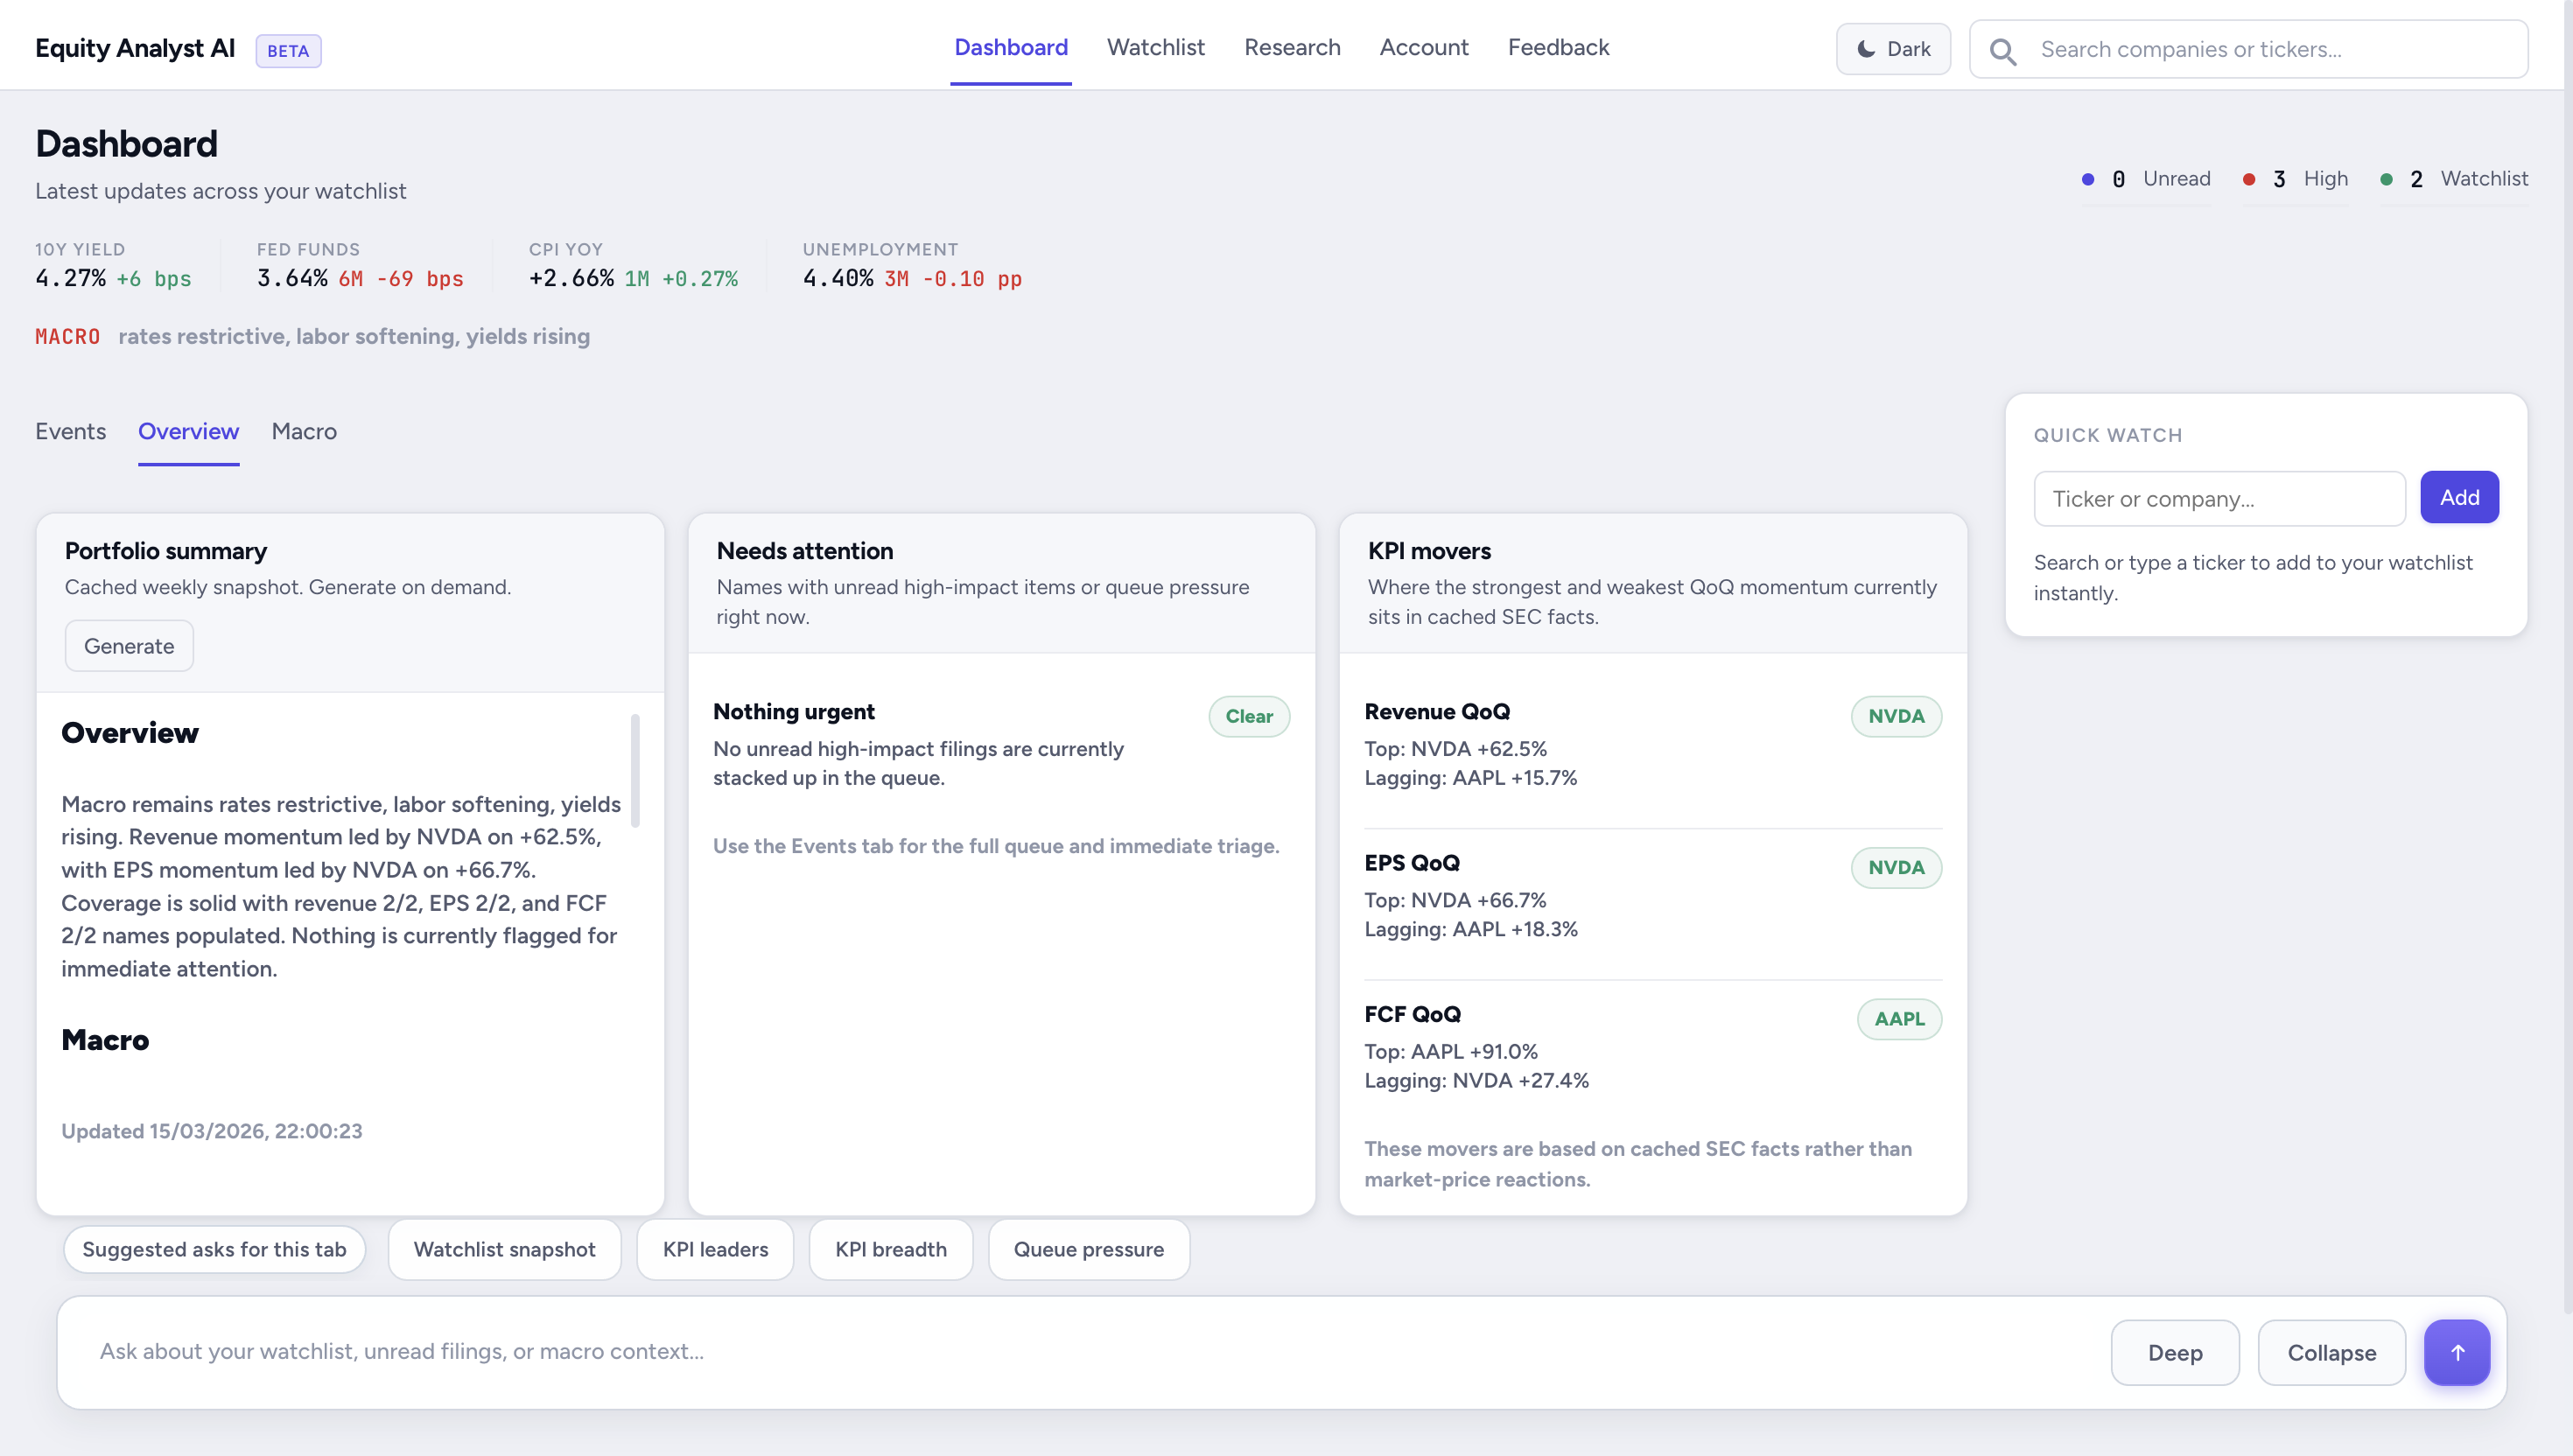The image size is (2573, 1456).
Task: Navigate to the Research page
Action: (x=1291, y=47)
